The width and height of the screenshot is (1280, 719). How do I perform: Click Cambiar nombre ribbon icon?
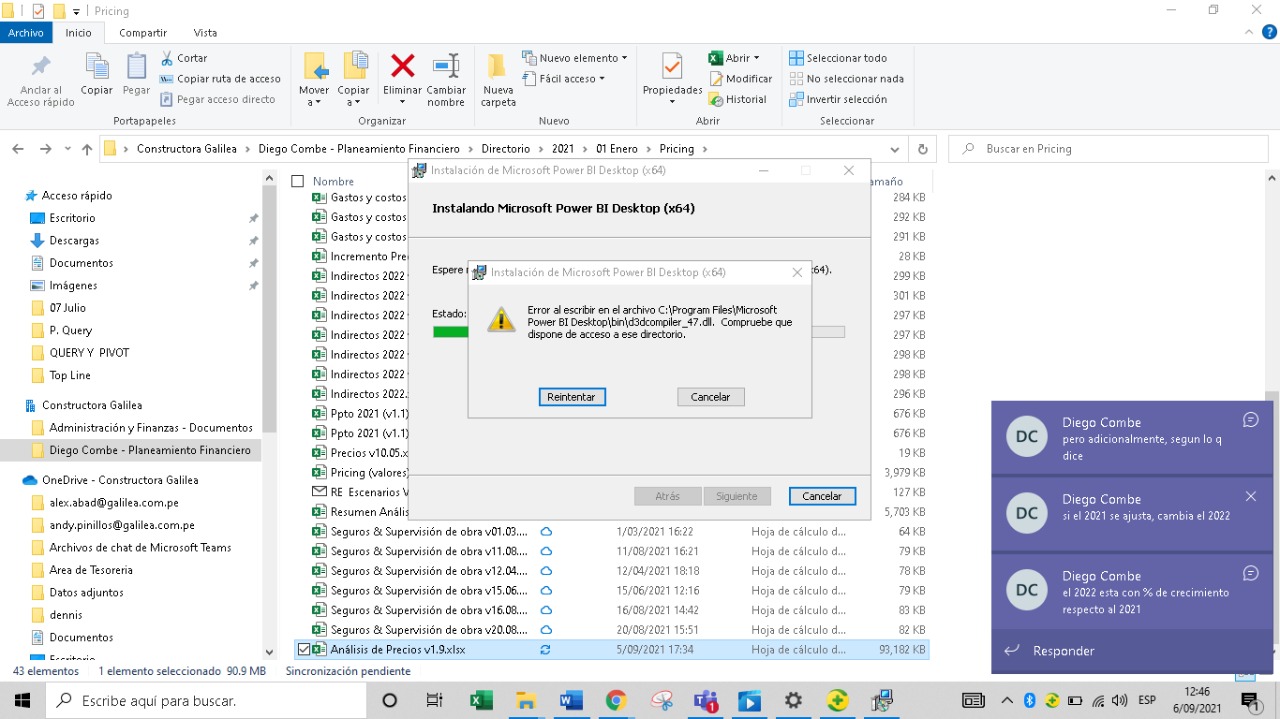click(x=446, y=67)
